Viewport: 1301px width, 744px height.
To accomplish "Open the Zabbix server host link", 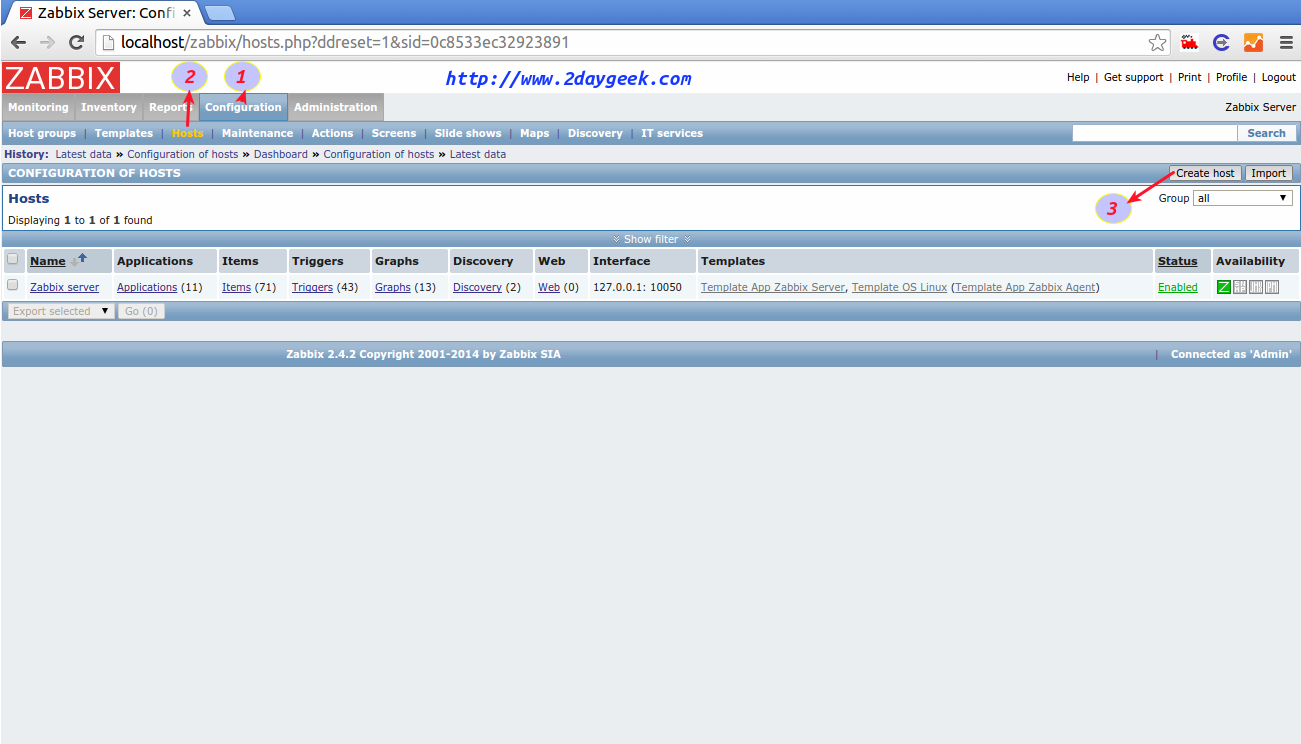I will pyautogui.click(x=64, y=287).
